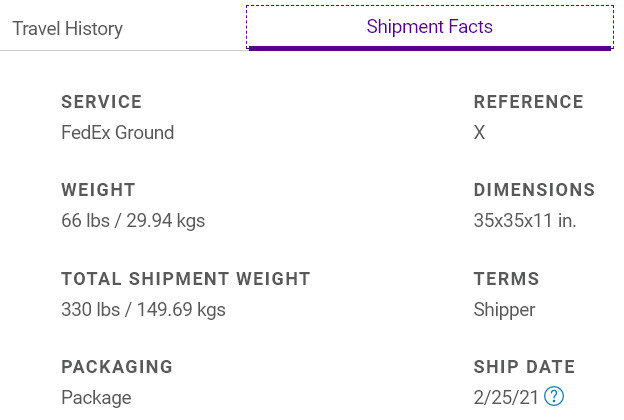The height and width of the screenshot is (420, 624).
Task: Select the 2/25/21 ship date text
Action: [506, 397]
